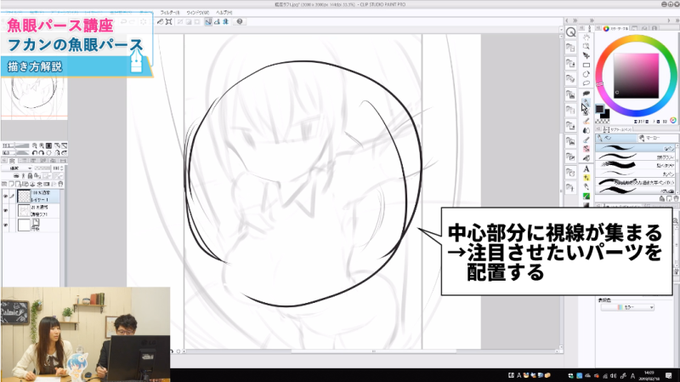Click the help question-mark icon in command bar
Viewport: 680px width, 382px height.
pos(239,22)
